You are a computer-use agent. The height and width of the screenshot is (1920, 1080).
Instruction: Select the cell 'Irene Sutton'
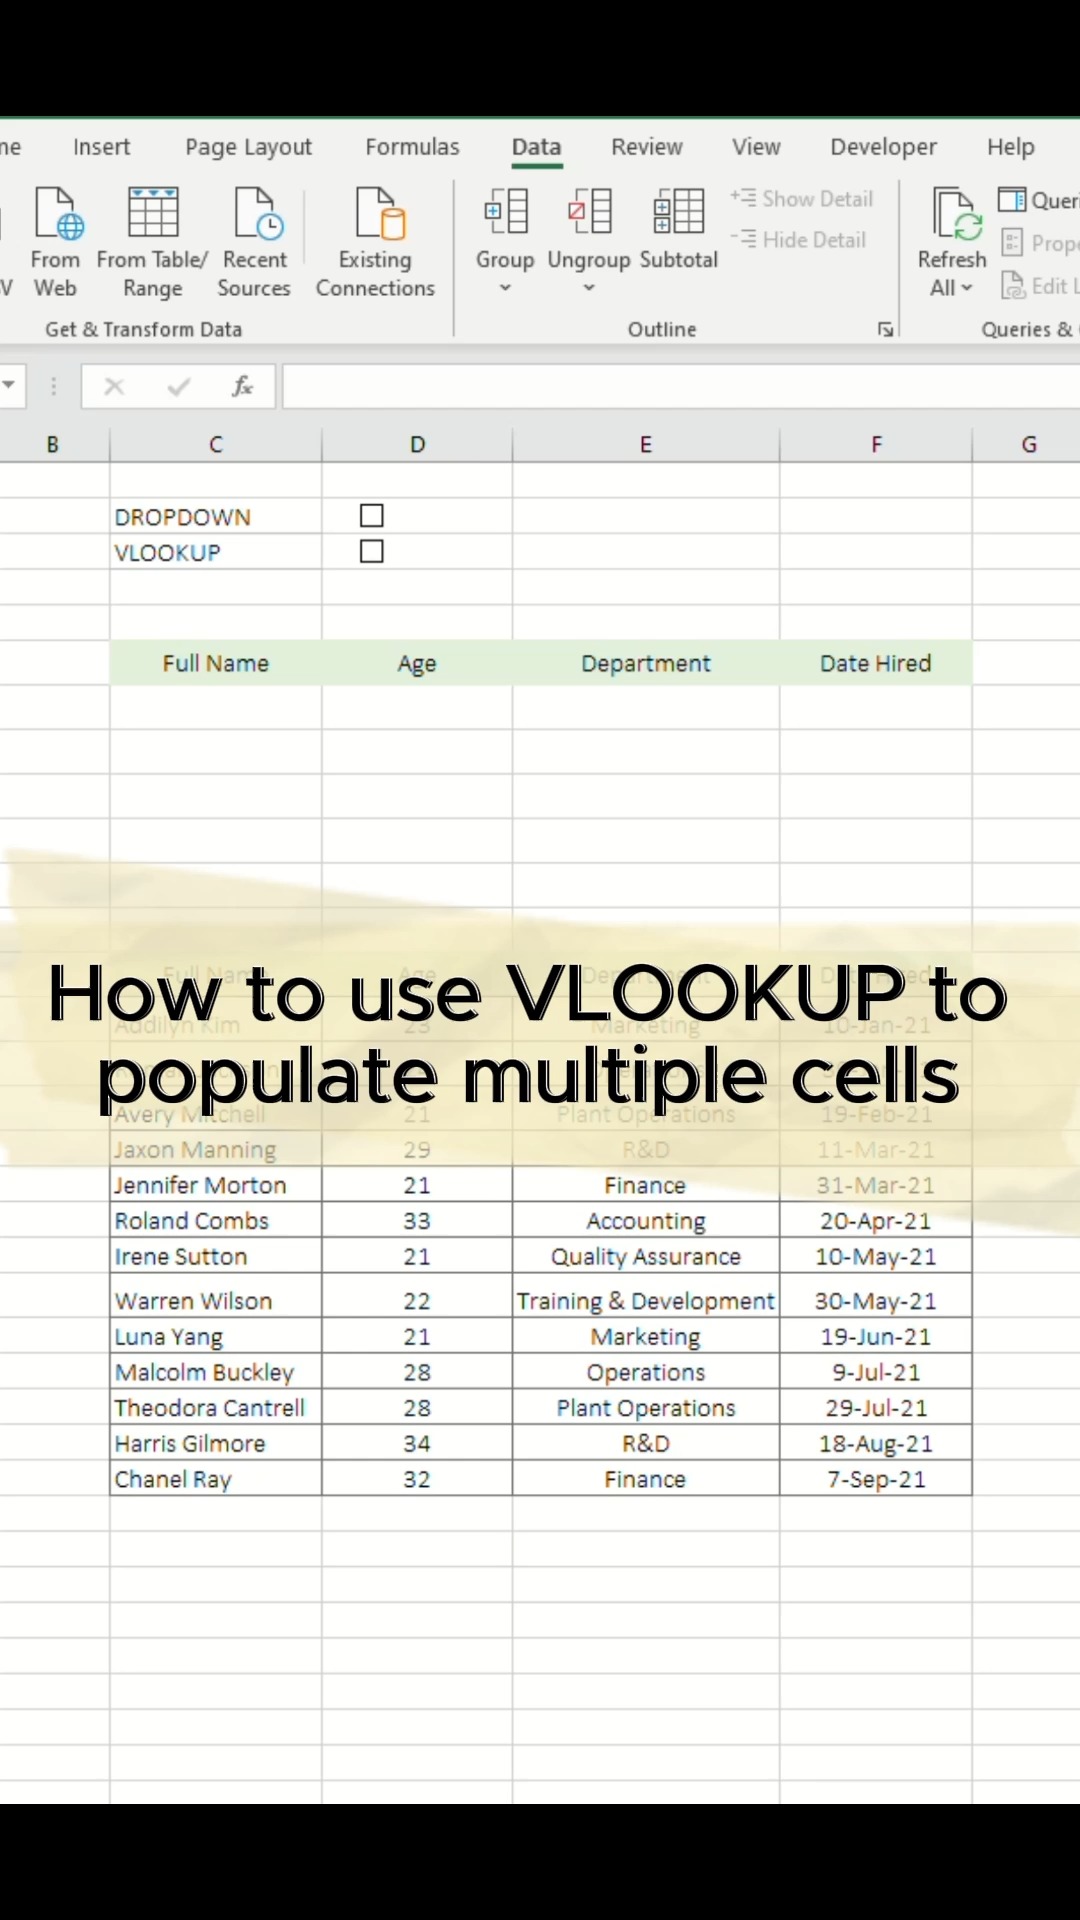coord(216,1256)
